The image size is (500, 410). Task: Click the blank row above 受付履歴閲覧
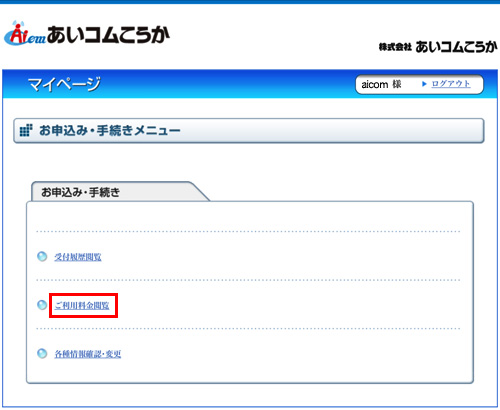(248, 217)
